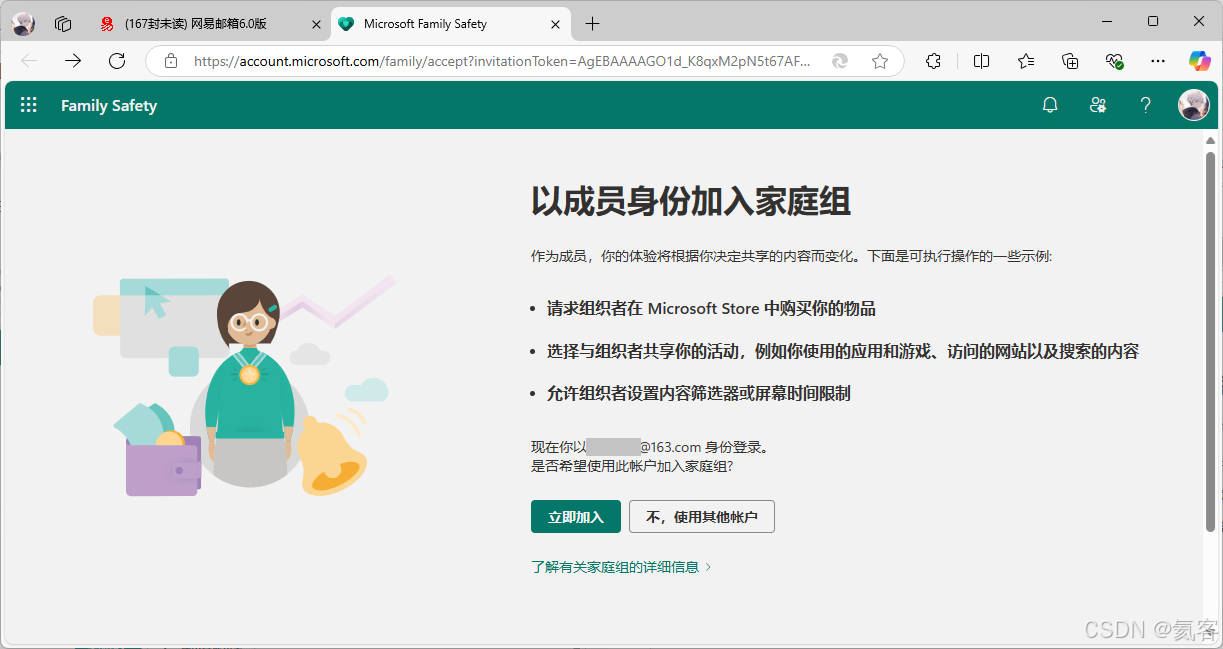Click the scrollbar up arrow
This screenshot has width=1223, height=649.
(x=1210, y=141)
